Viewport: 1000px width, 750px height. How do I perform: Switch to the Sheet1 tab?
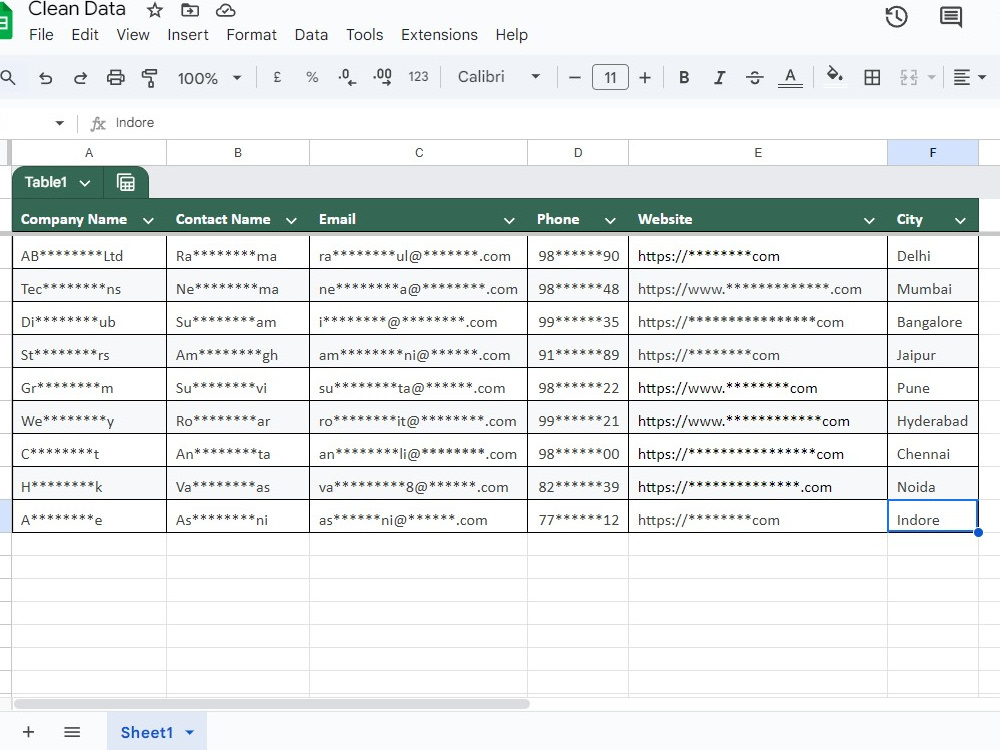(147, 732)
